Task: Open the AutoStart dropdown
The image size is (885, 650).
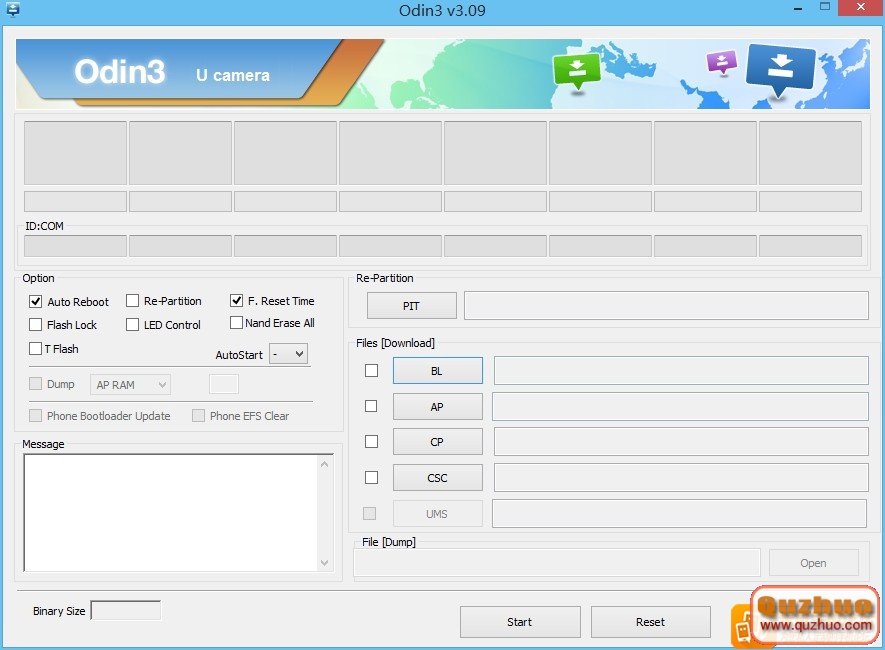Action: [x=289, y=354]
